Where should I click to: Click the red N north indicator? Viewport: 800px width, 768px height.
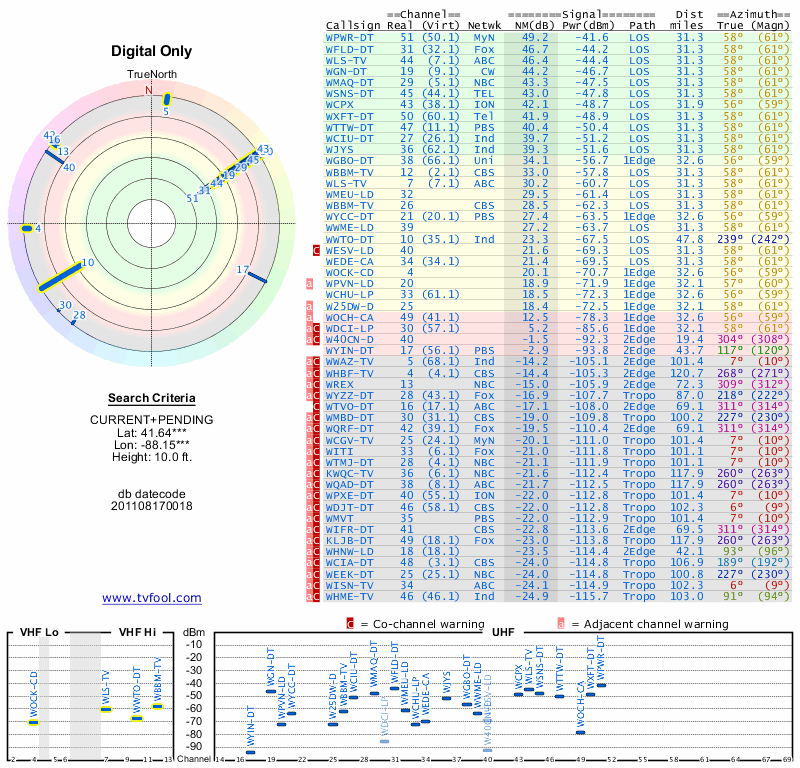click(149, 90)
